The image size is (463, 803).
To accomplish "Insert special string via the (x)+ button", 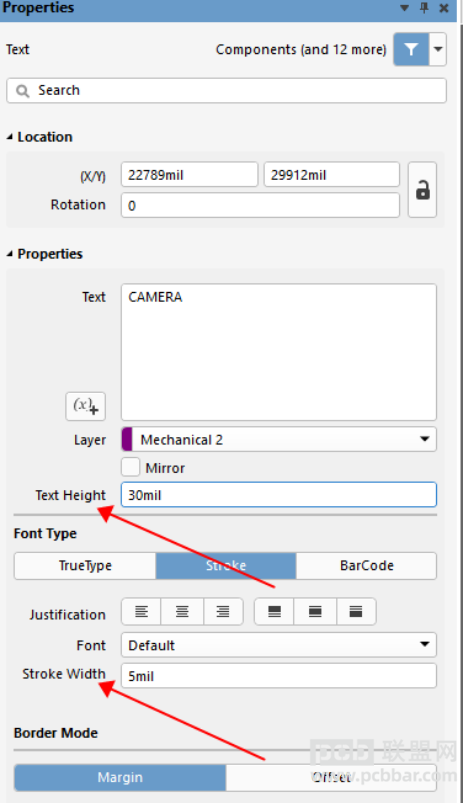I will coord(86,407).
